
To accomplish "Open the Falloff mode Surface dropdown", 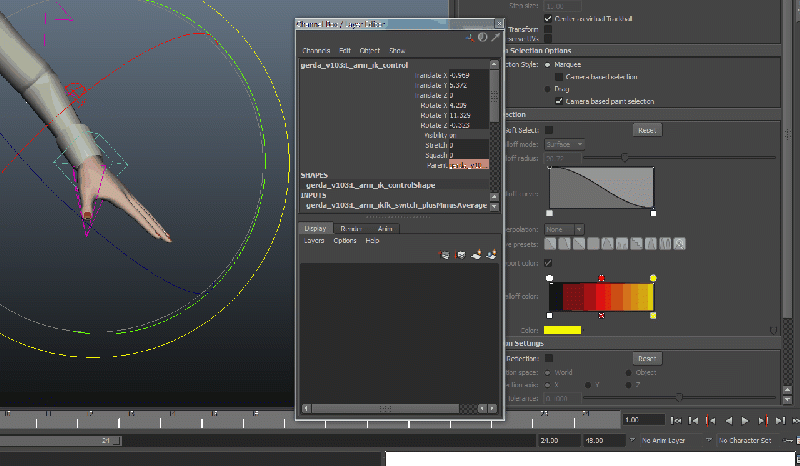I will pos(565,144).
